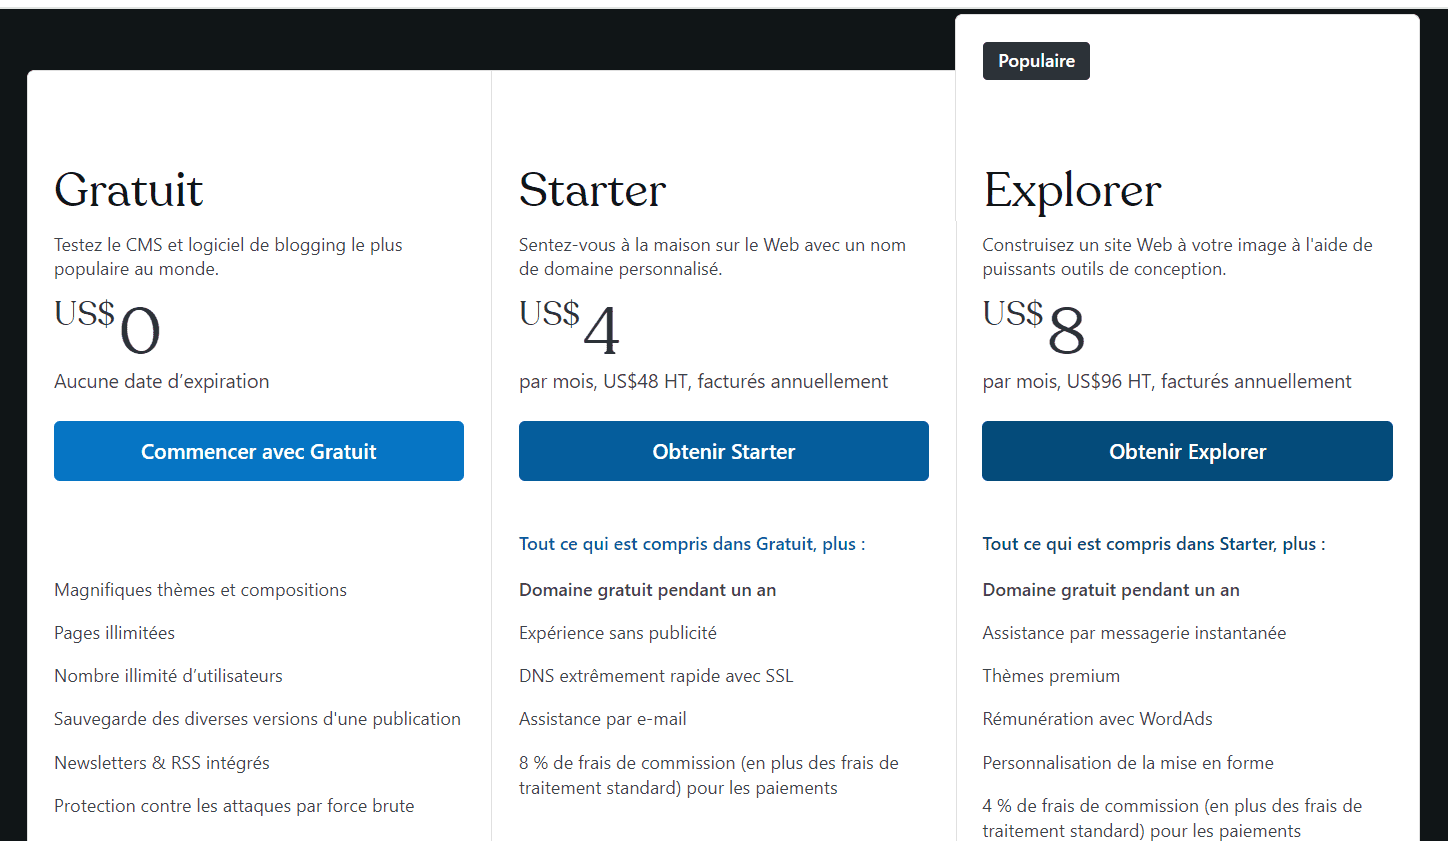Image resolution: width=1448 pixels, height=852 pixels.
Task: Click 'Assistance par messagerie instantanée' feature
Action: pyautogui.click(x=1134, y=633)
